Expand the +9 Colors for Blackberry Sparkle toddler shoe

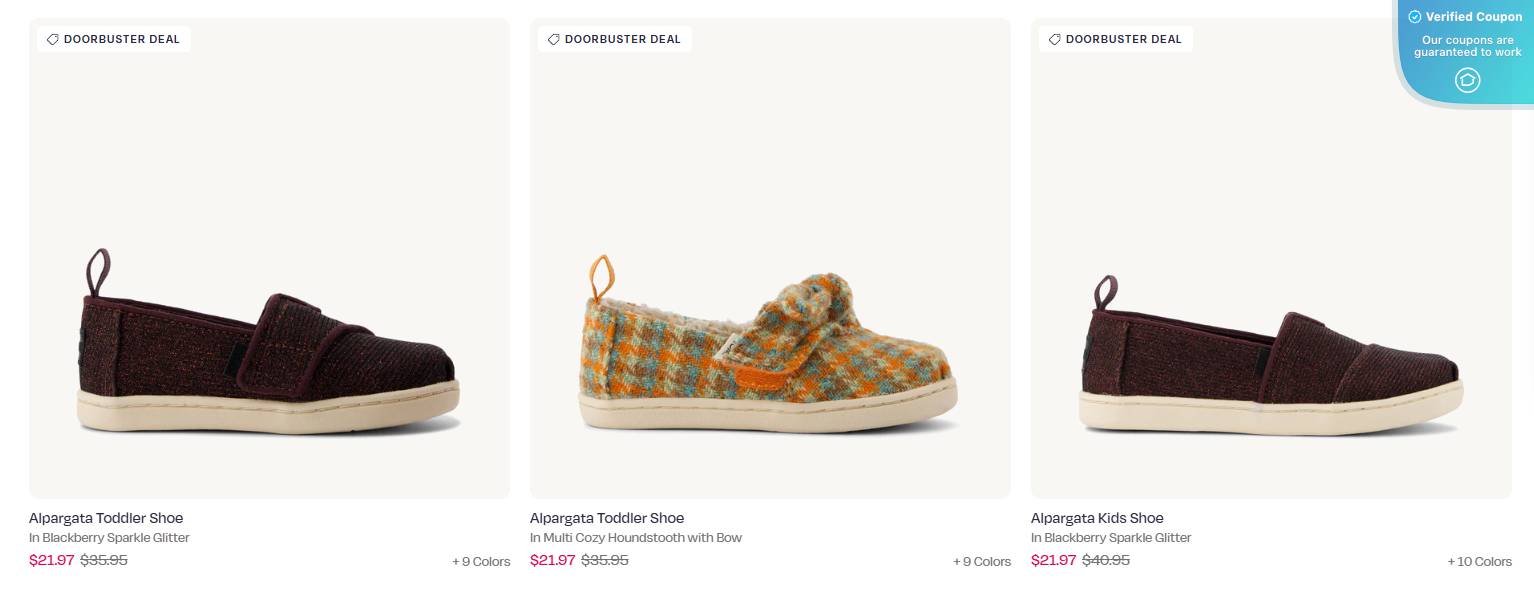(x=481, y=562)
